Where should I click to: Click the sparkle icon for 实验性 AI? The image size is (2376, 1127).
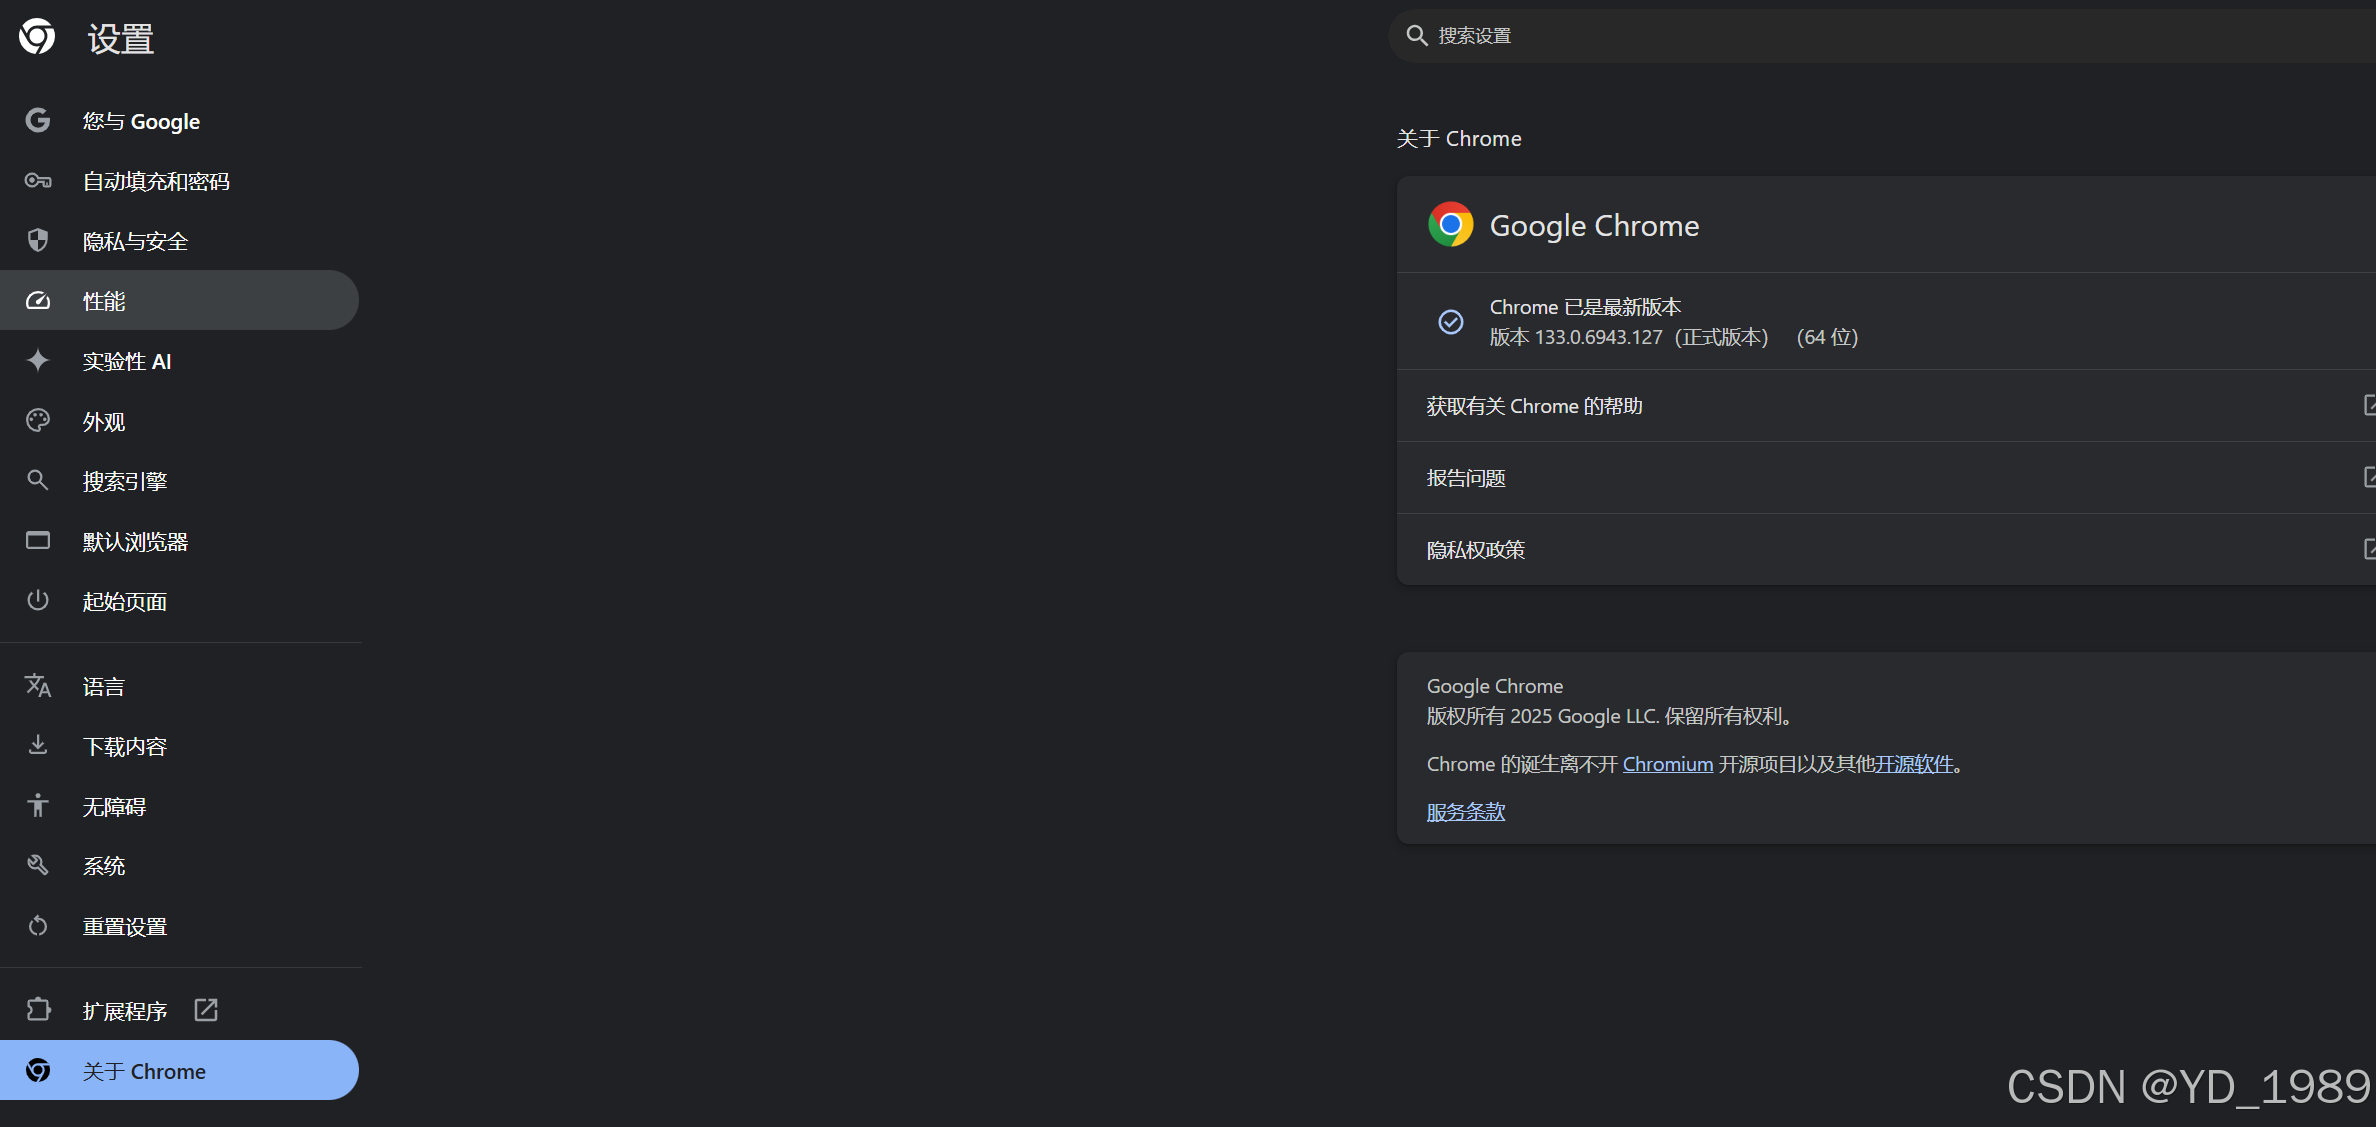click(x=38, y=360)
